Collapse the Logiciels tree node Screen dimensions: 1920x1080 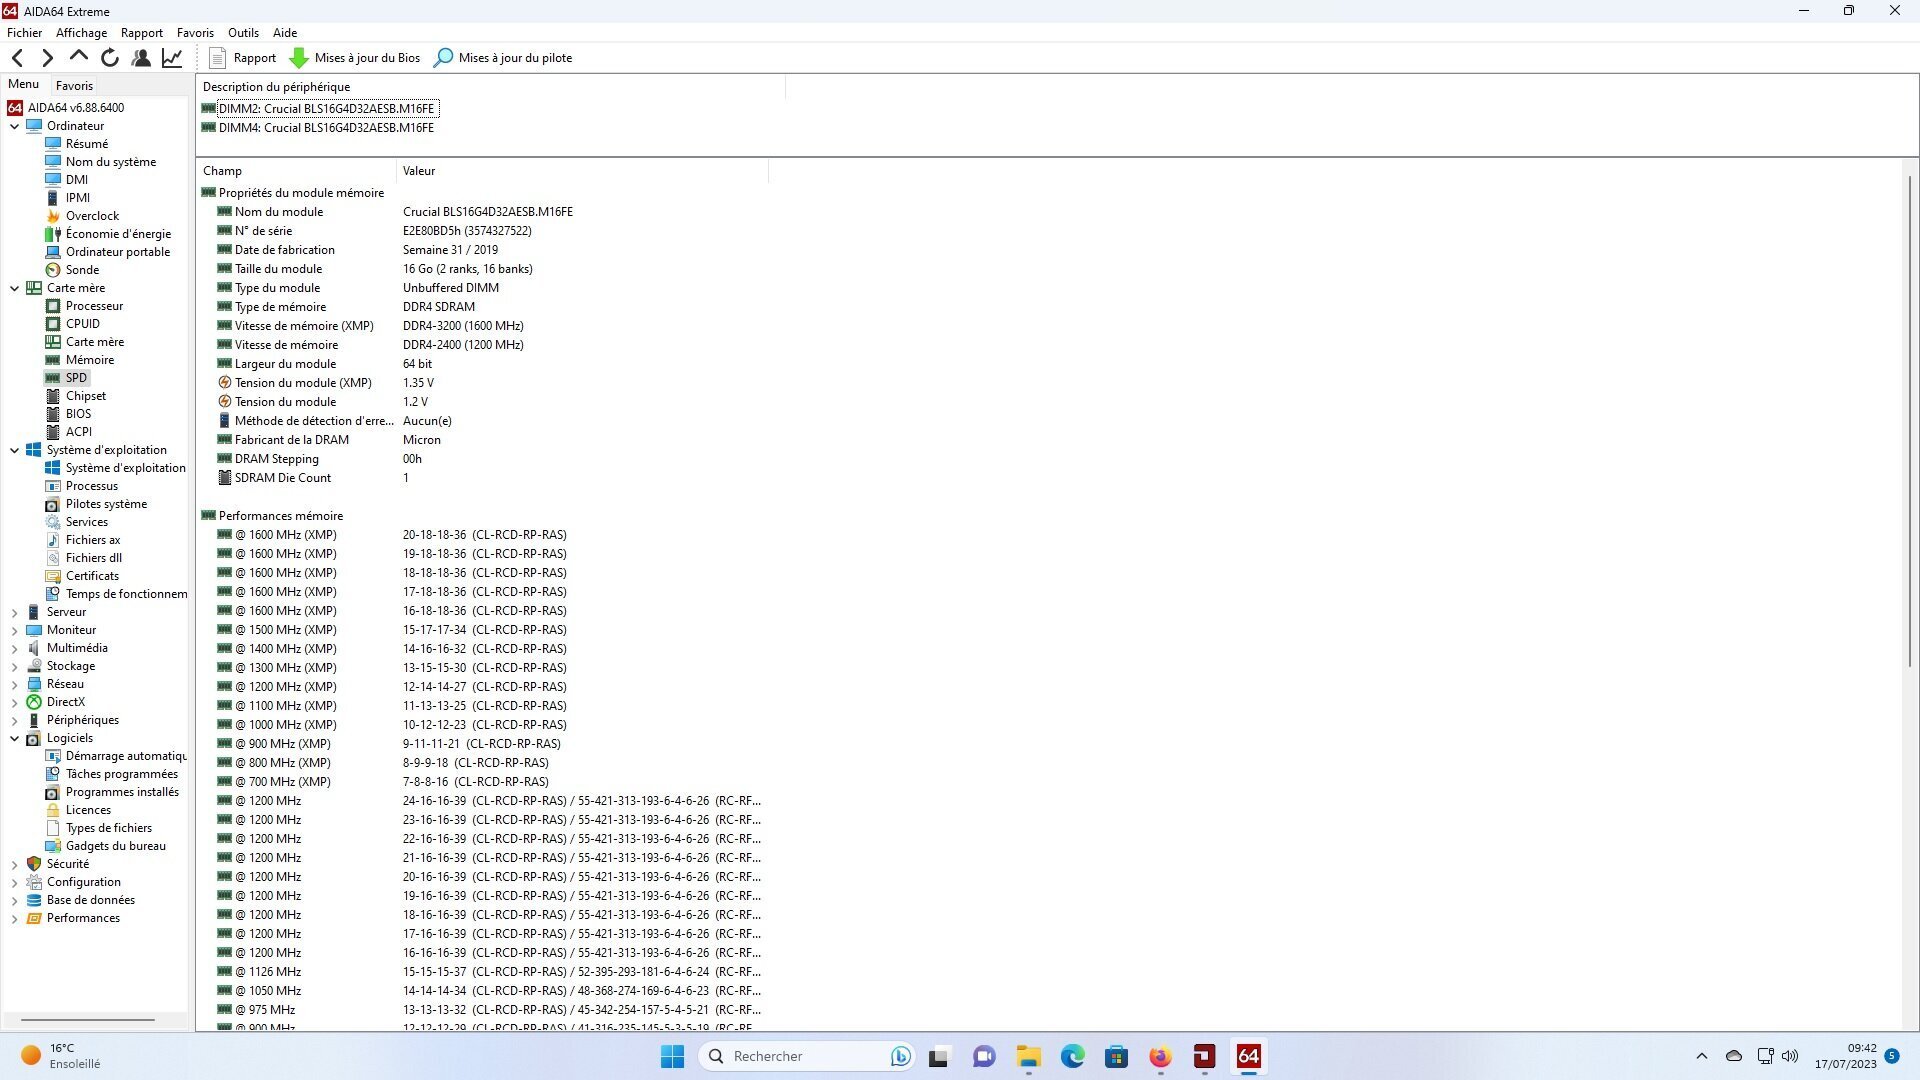[15, 738]
